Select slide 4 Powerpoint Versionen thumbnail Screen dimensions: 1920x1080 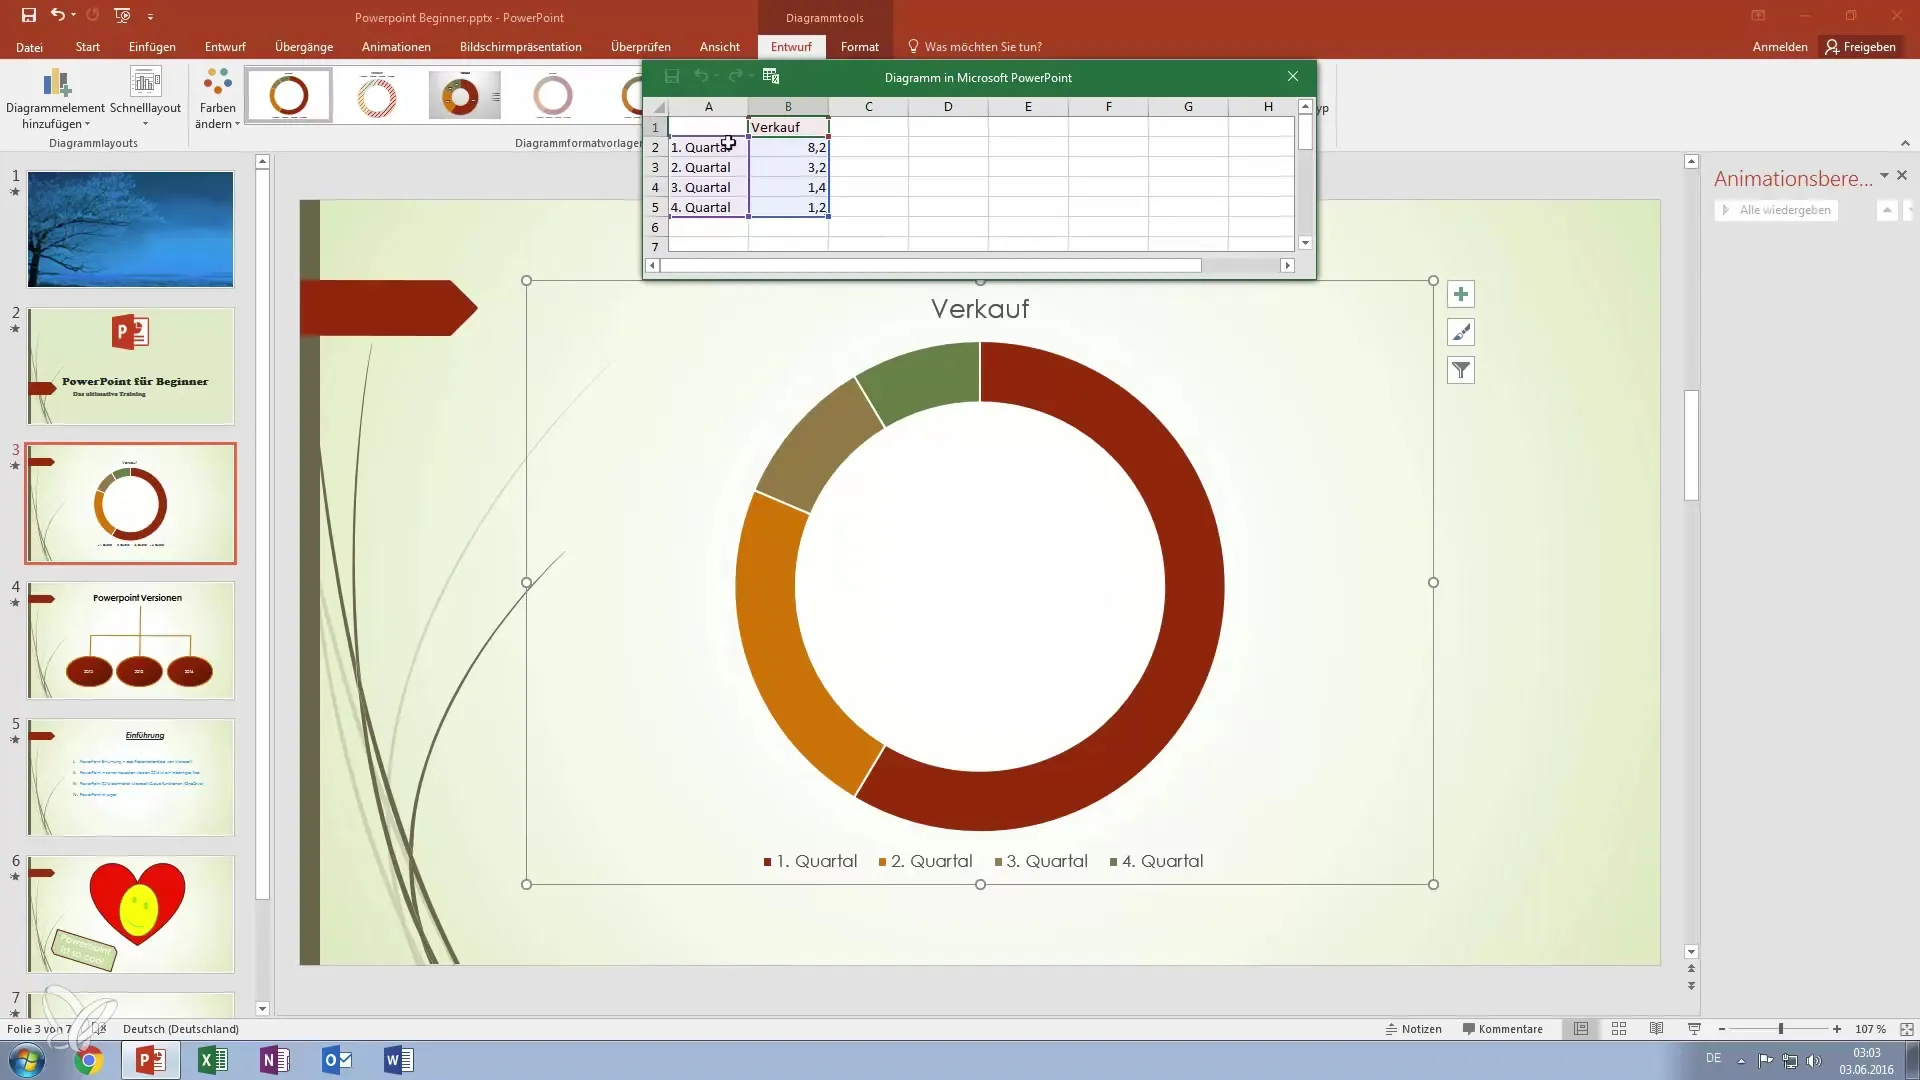pyautogui.click(x=130, y=640)
